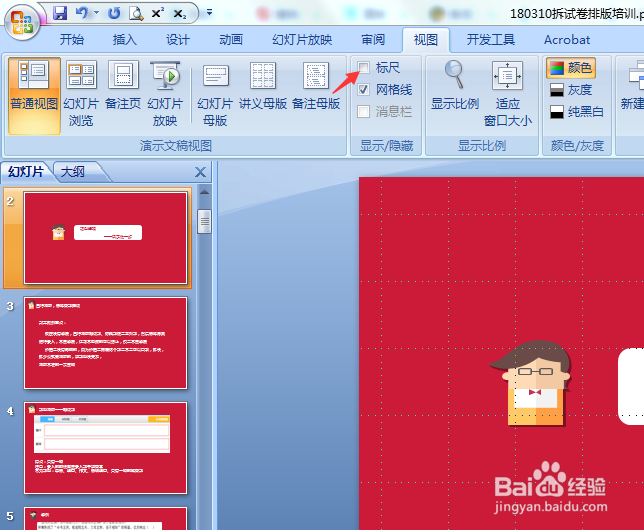Select 灰度 grayscale mode
Screen dimensions: 644x530
[571, 90]
